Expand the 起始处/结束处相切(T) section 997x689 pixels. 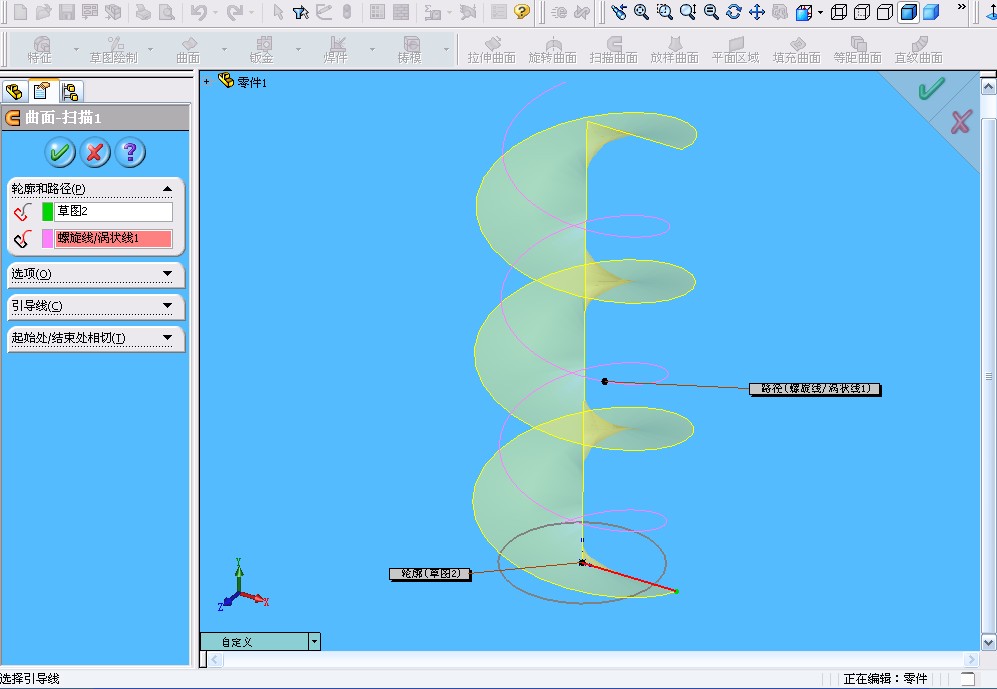tap(167, 337)
